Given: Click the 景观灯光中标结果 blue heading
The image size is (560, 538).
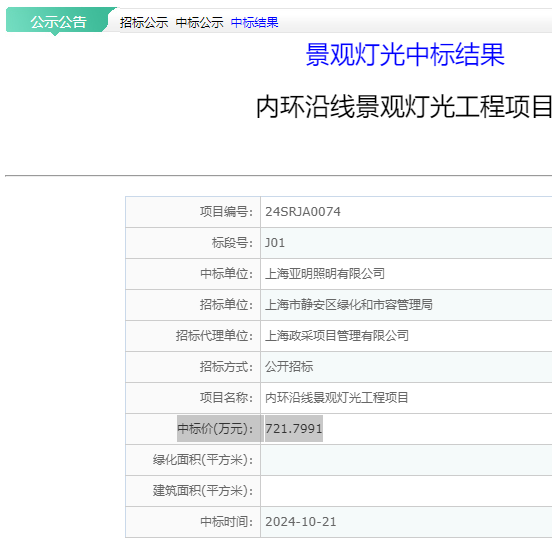Looking at the screenshot, I should pos(405,55).
